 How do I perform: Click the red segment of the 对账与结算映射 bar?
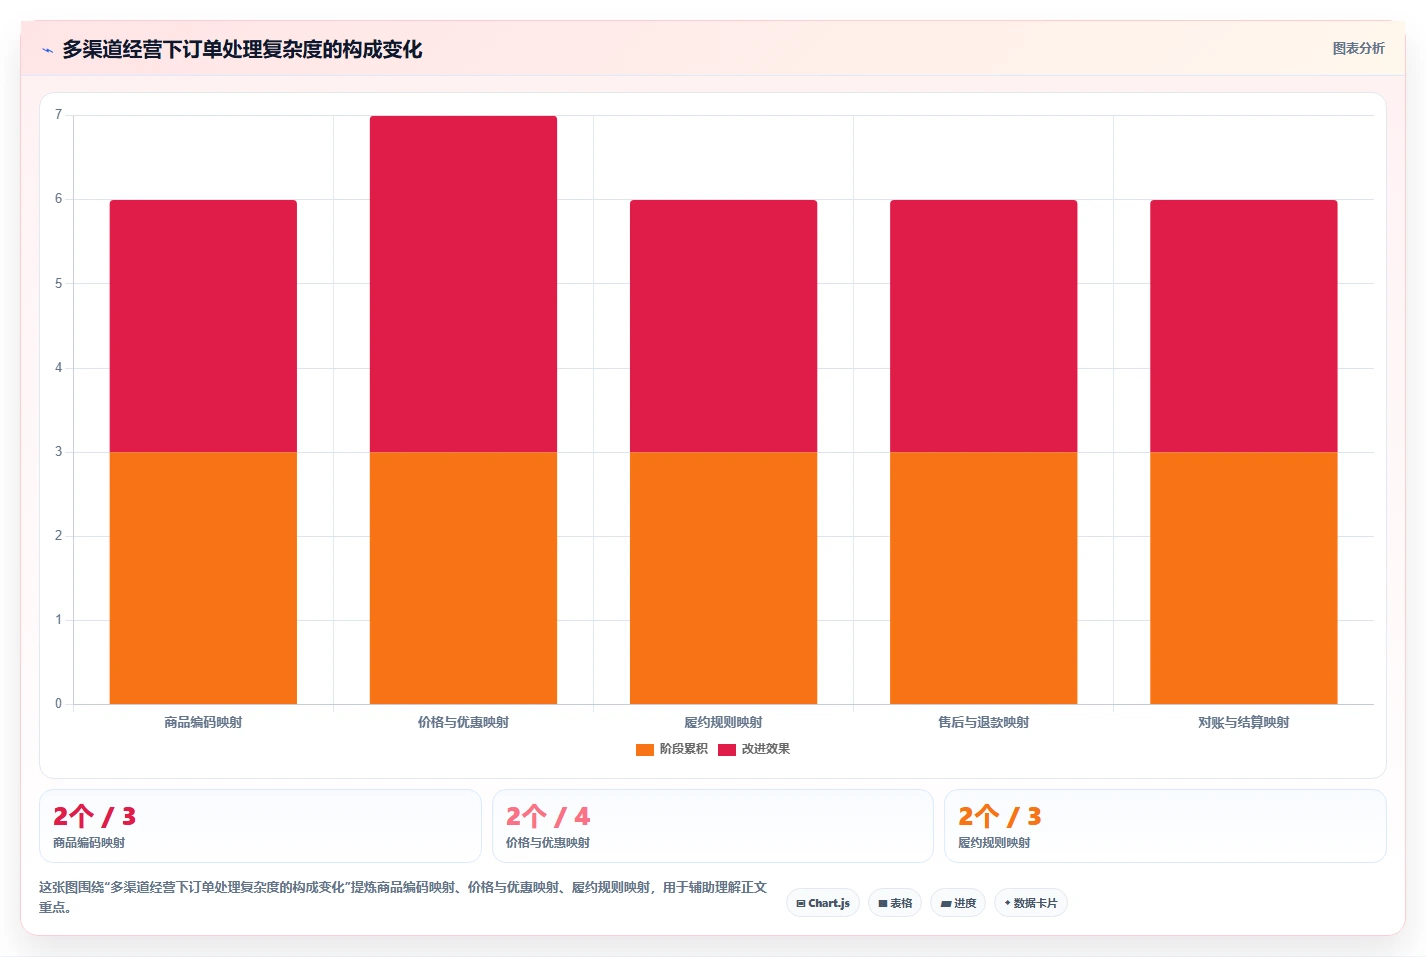[1243, 326]
